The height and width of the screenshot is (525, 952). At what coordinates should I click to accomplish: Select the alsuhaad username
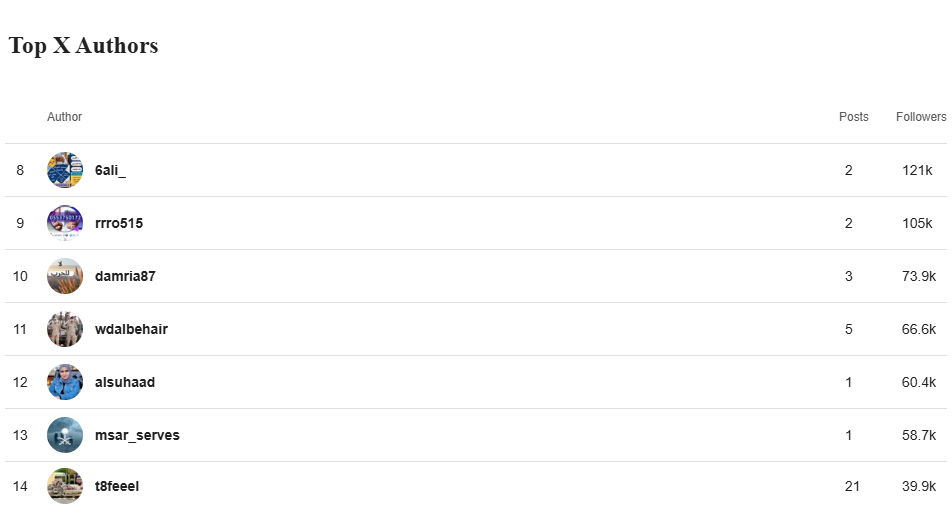pos(124,382)
